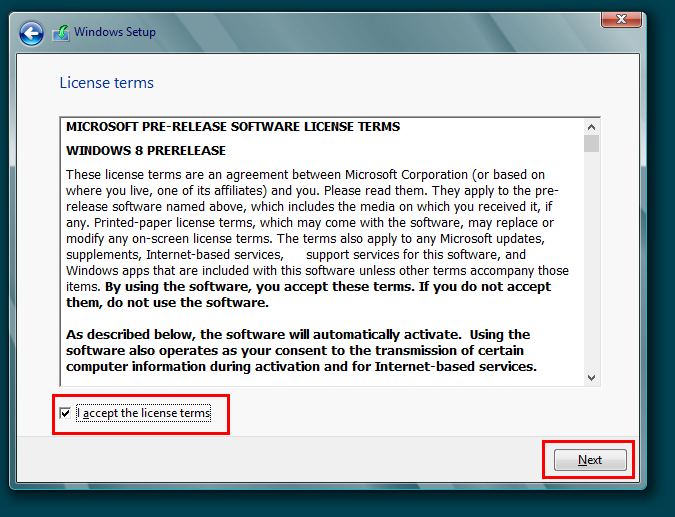Click paragraph starting 'As described below'

click(301, 350)
